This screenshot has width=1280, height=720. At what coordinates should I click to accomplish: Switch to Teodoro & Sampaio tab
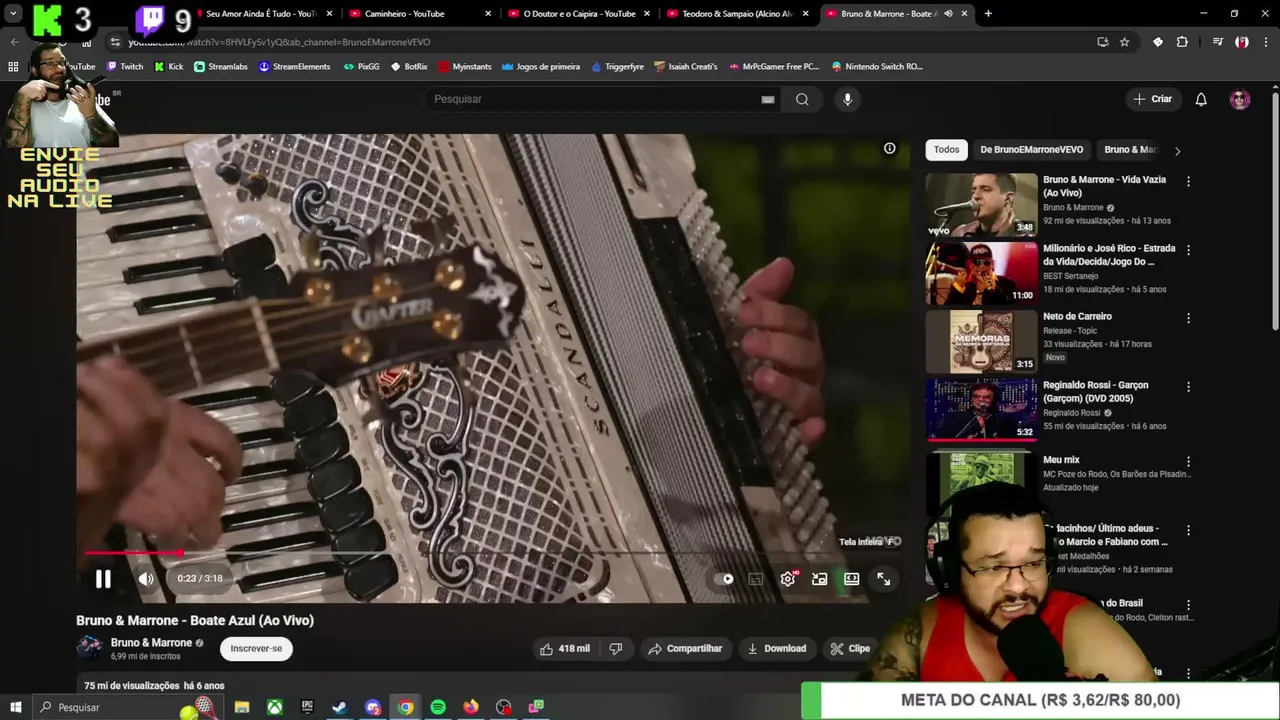[x=738, y=14]
